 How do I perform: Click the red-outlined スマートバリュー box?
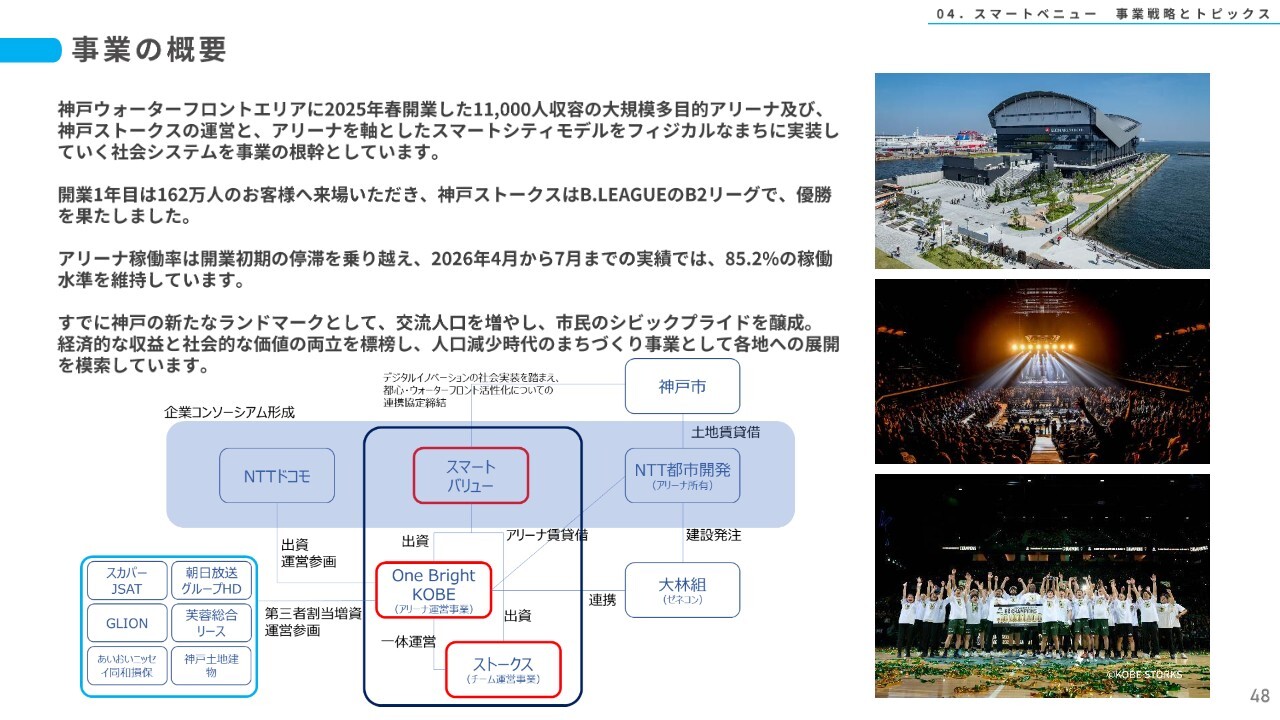[x=471, y=475]
